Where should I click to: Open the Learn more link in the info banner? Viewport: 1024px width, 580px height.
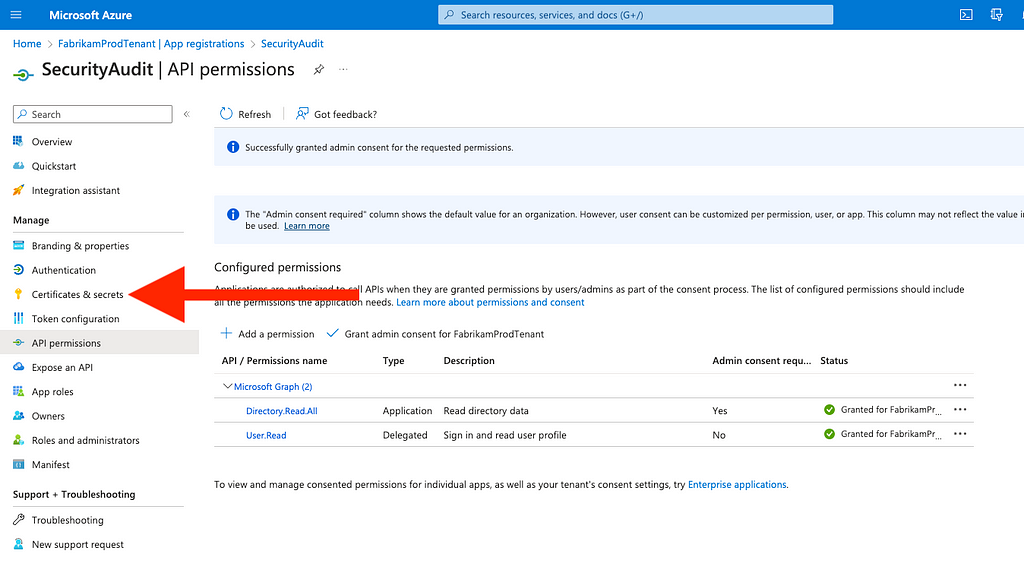coord(307,226)
